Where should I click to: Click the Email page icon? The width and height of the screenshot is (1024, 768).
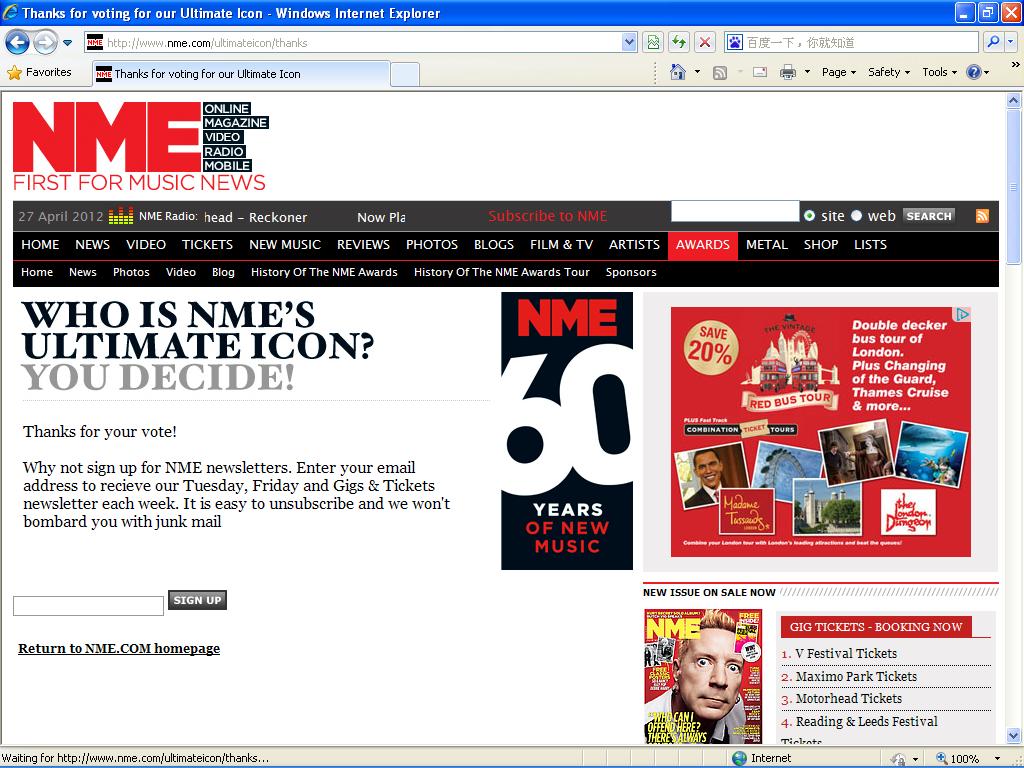click(x=759, y=72)
